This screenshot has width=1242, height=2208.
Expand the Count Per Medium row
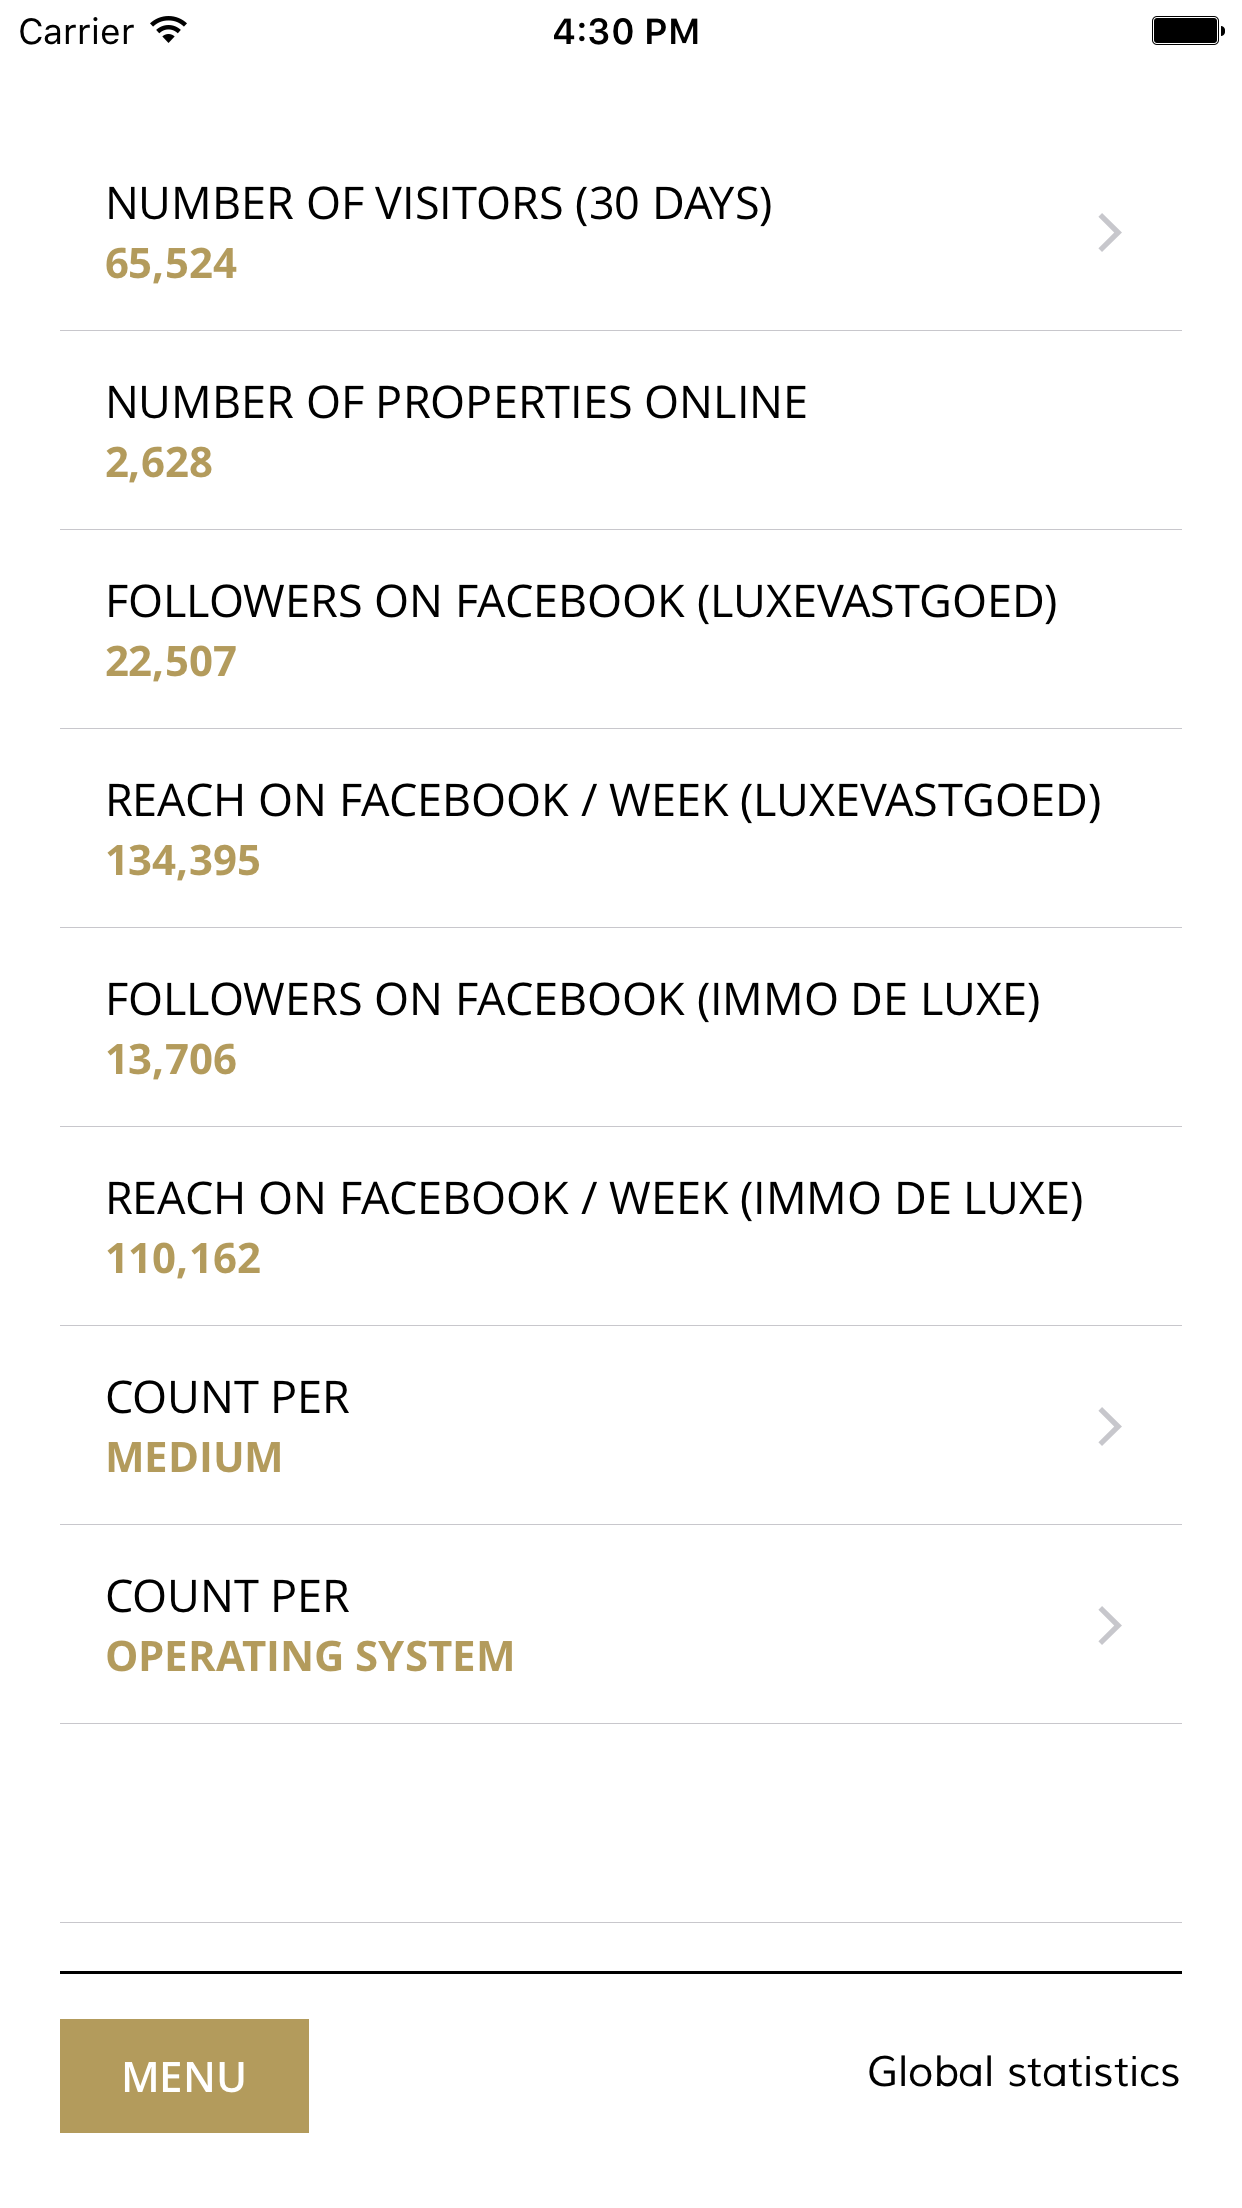point(621,1426)
